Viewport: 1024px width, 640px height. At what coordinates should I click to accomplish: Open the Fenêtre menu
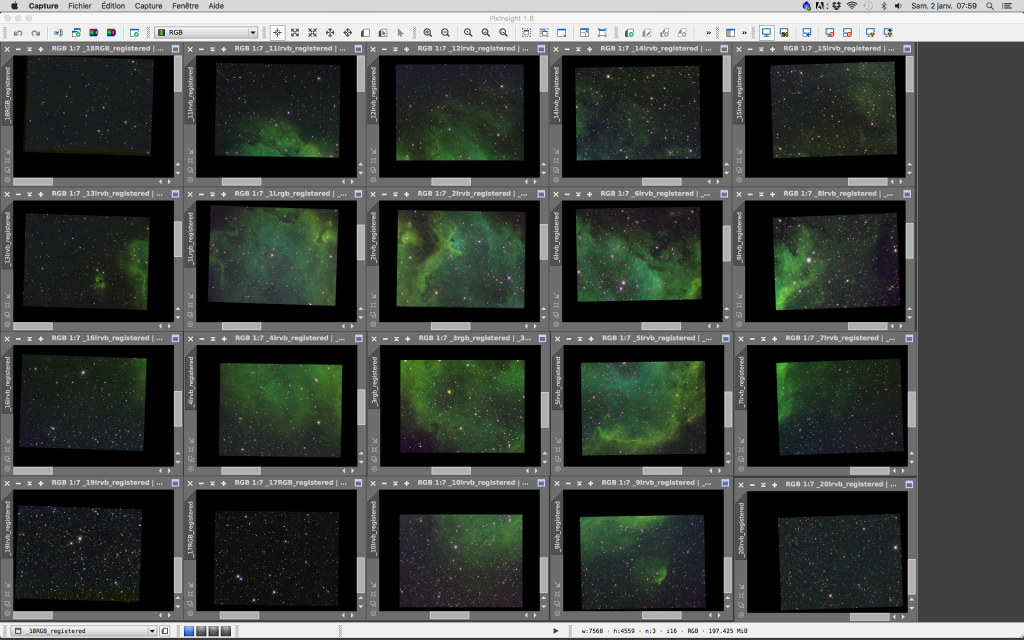click(x=185, y=6)
